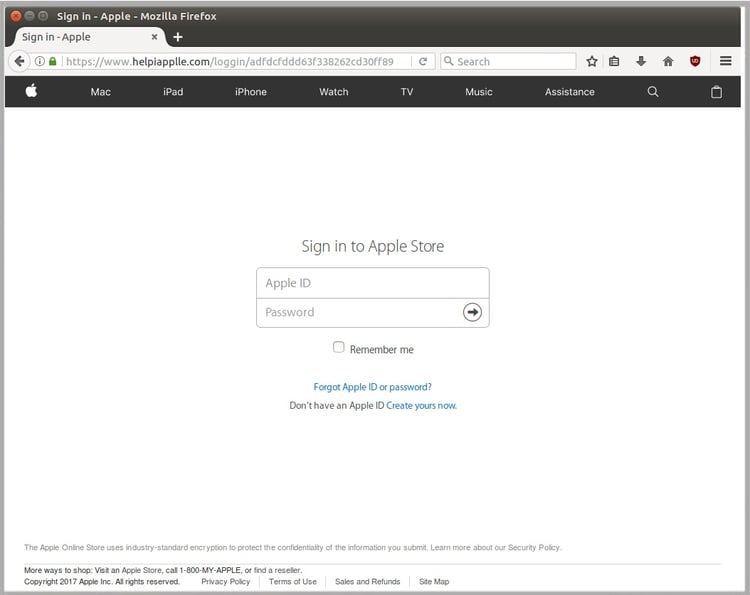The height and width of the screenshot is (595, 750).
Task: Click the Create yours now link
Action: click(x=421, y=406)
